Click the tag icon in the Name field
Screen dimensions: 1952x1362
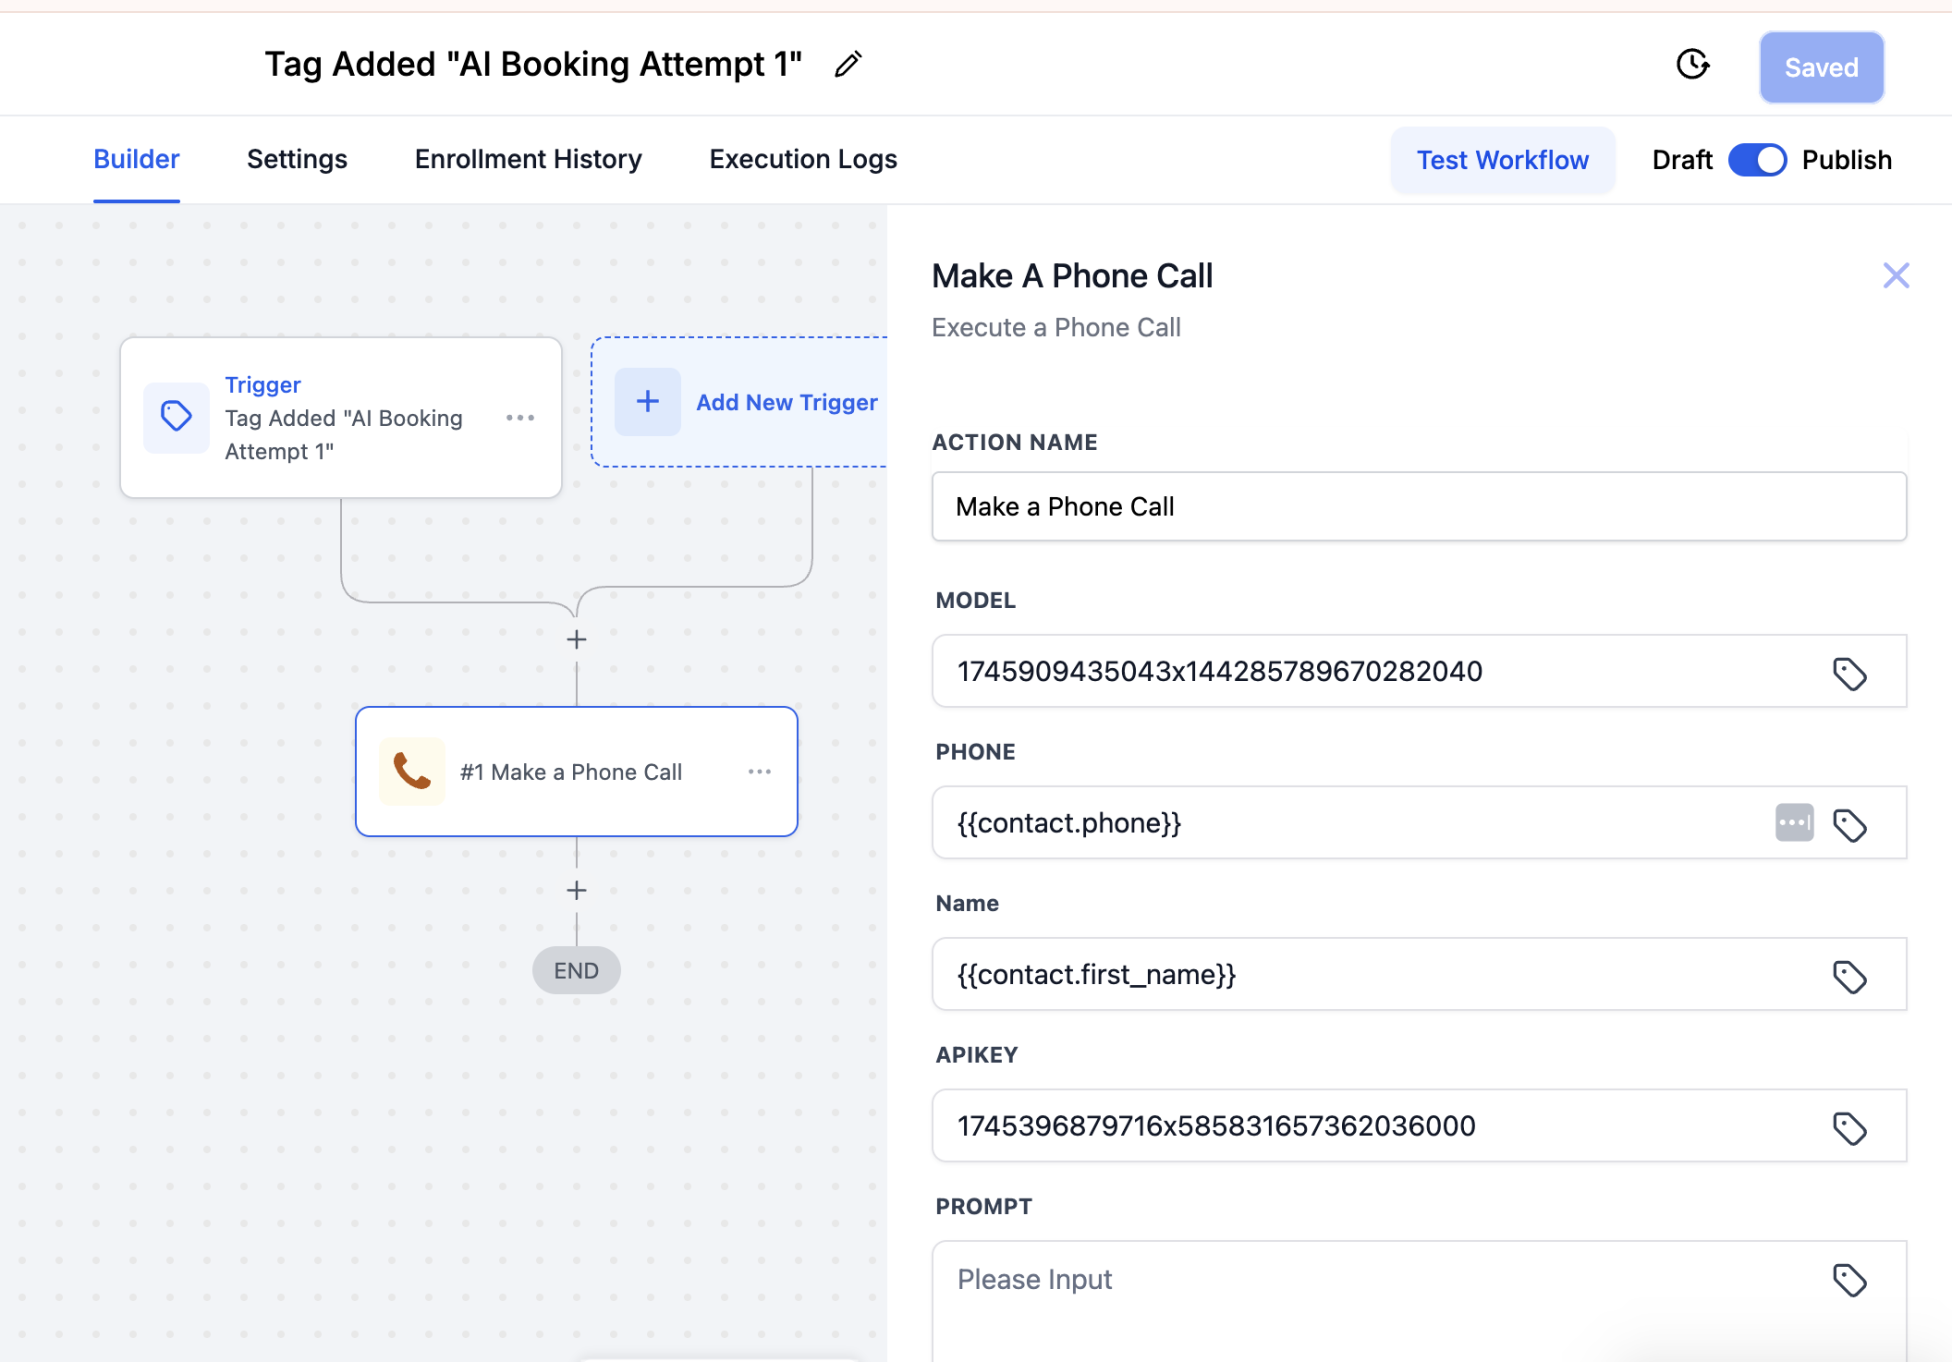pyautogui.click(x=1849, y=976)
